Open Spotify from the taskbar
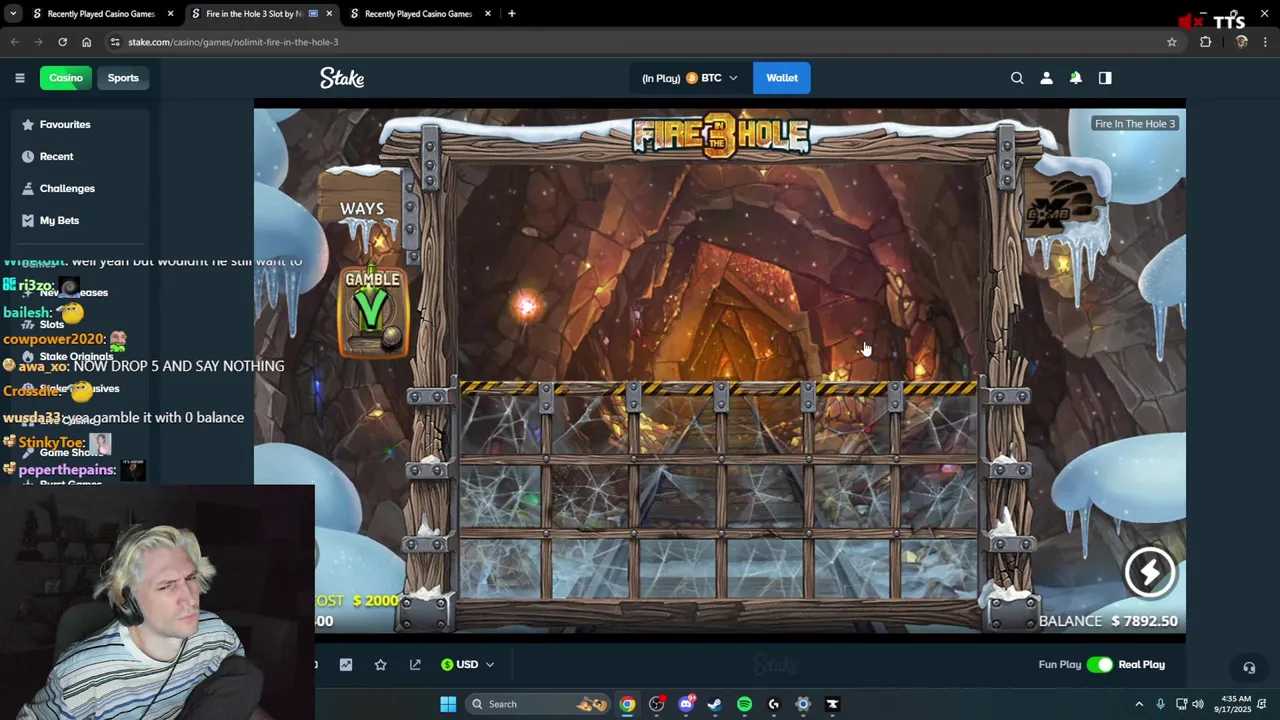The image size is (1280, 720). [744, 704]
